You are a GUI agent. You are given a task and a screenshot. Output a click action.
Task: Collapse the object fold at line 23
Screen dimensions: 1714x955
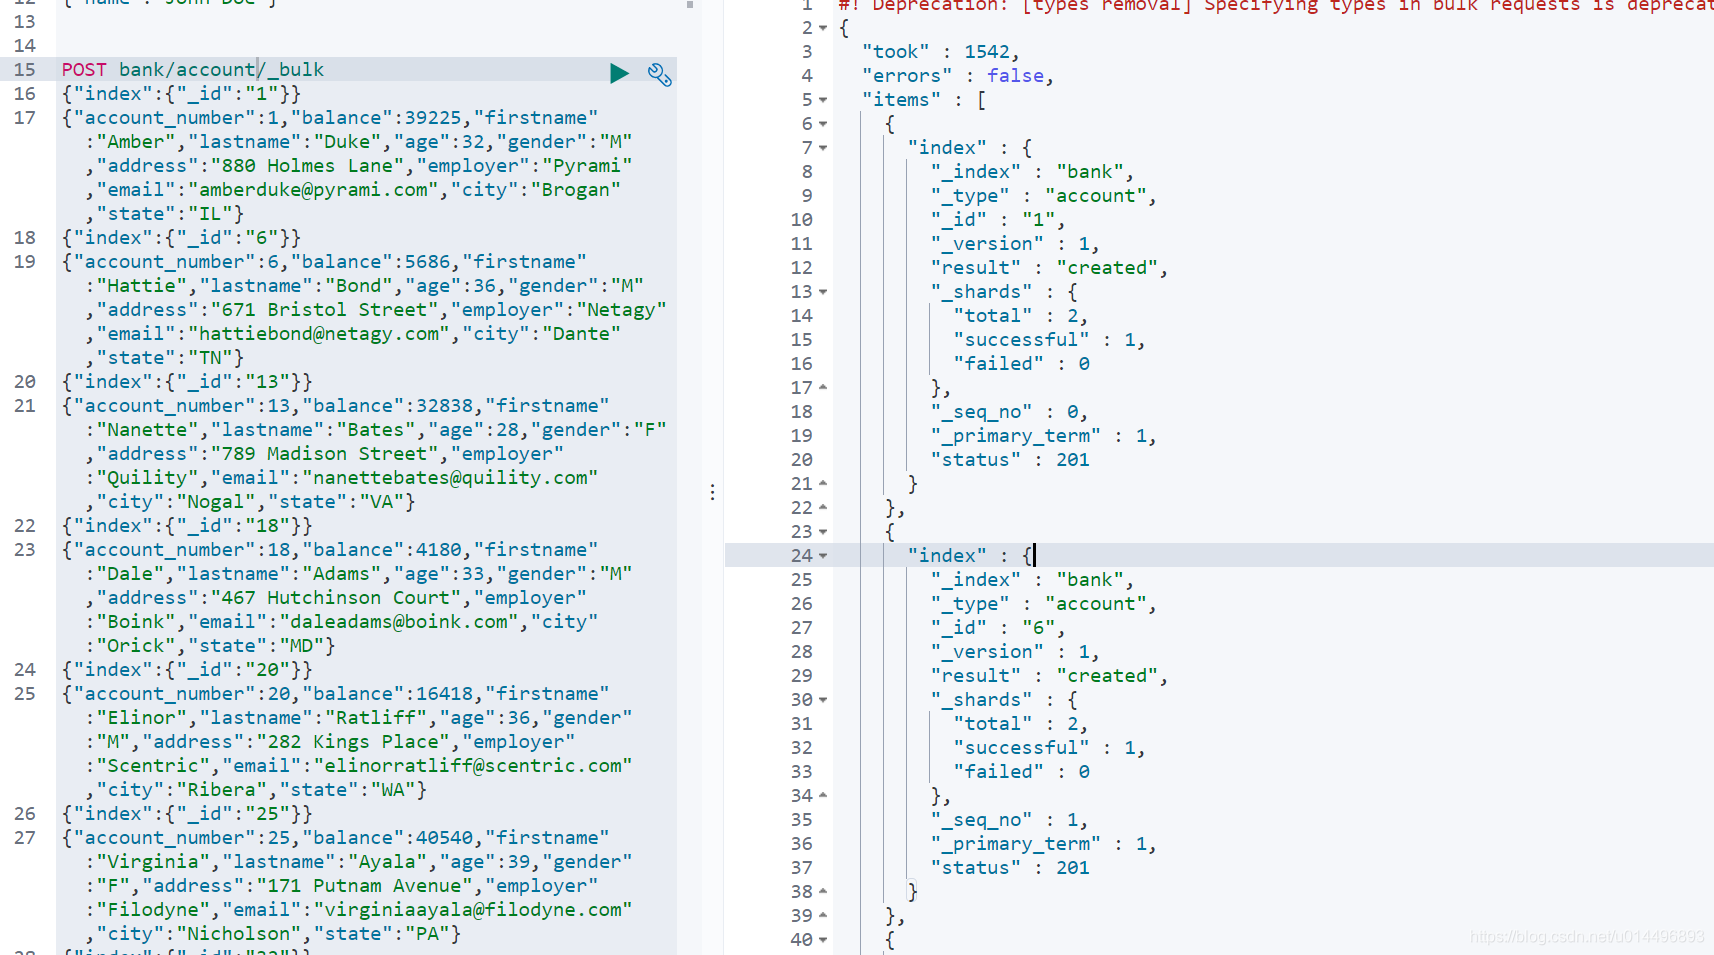(823, 532)
